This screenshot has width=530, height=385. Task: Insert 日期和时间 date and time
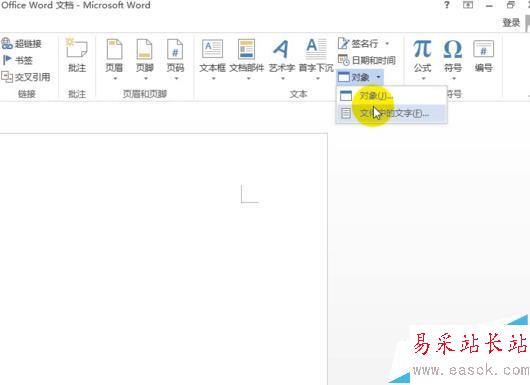click(x=367, y=61)
